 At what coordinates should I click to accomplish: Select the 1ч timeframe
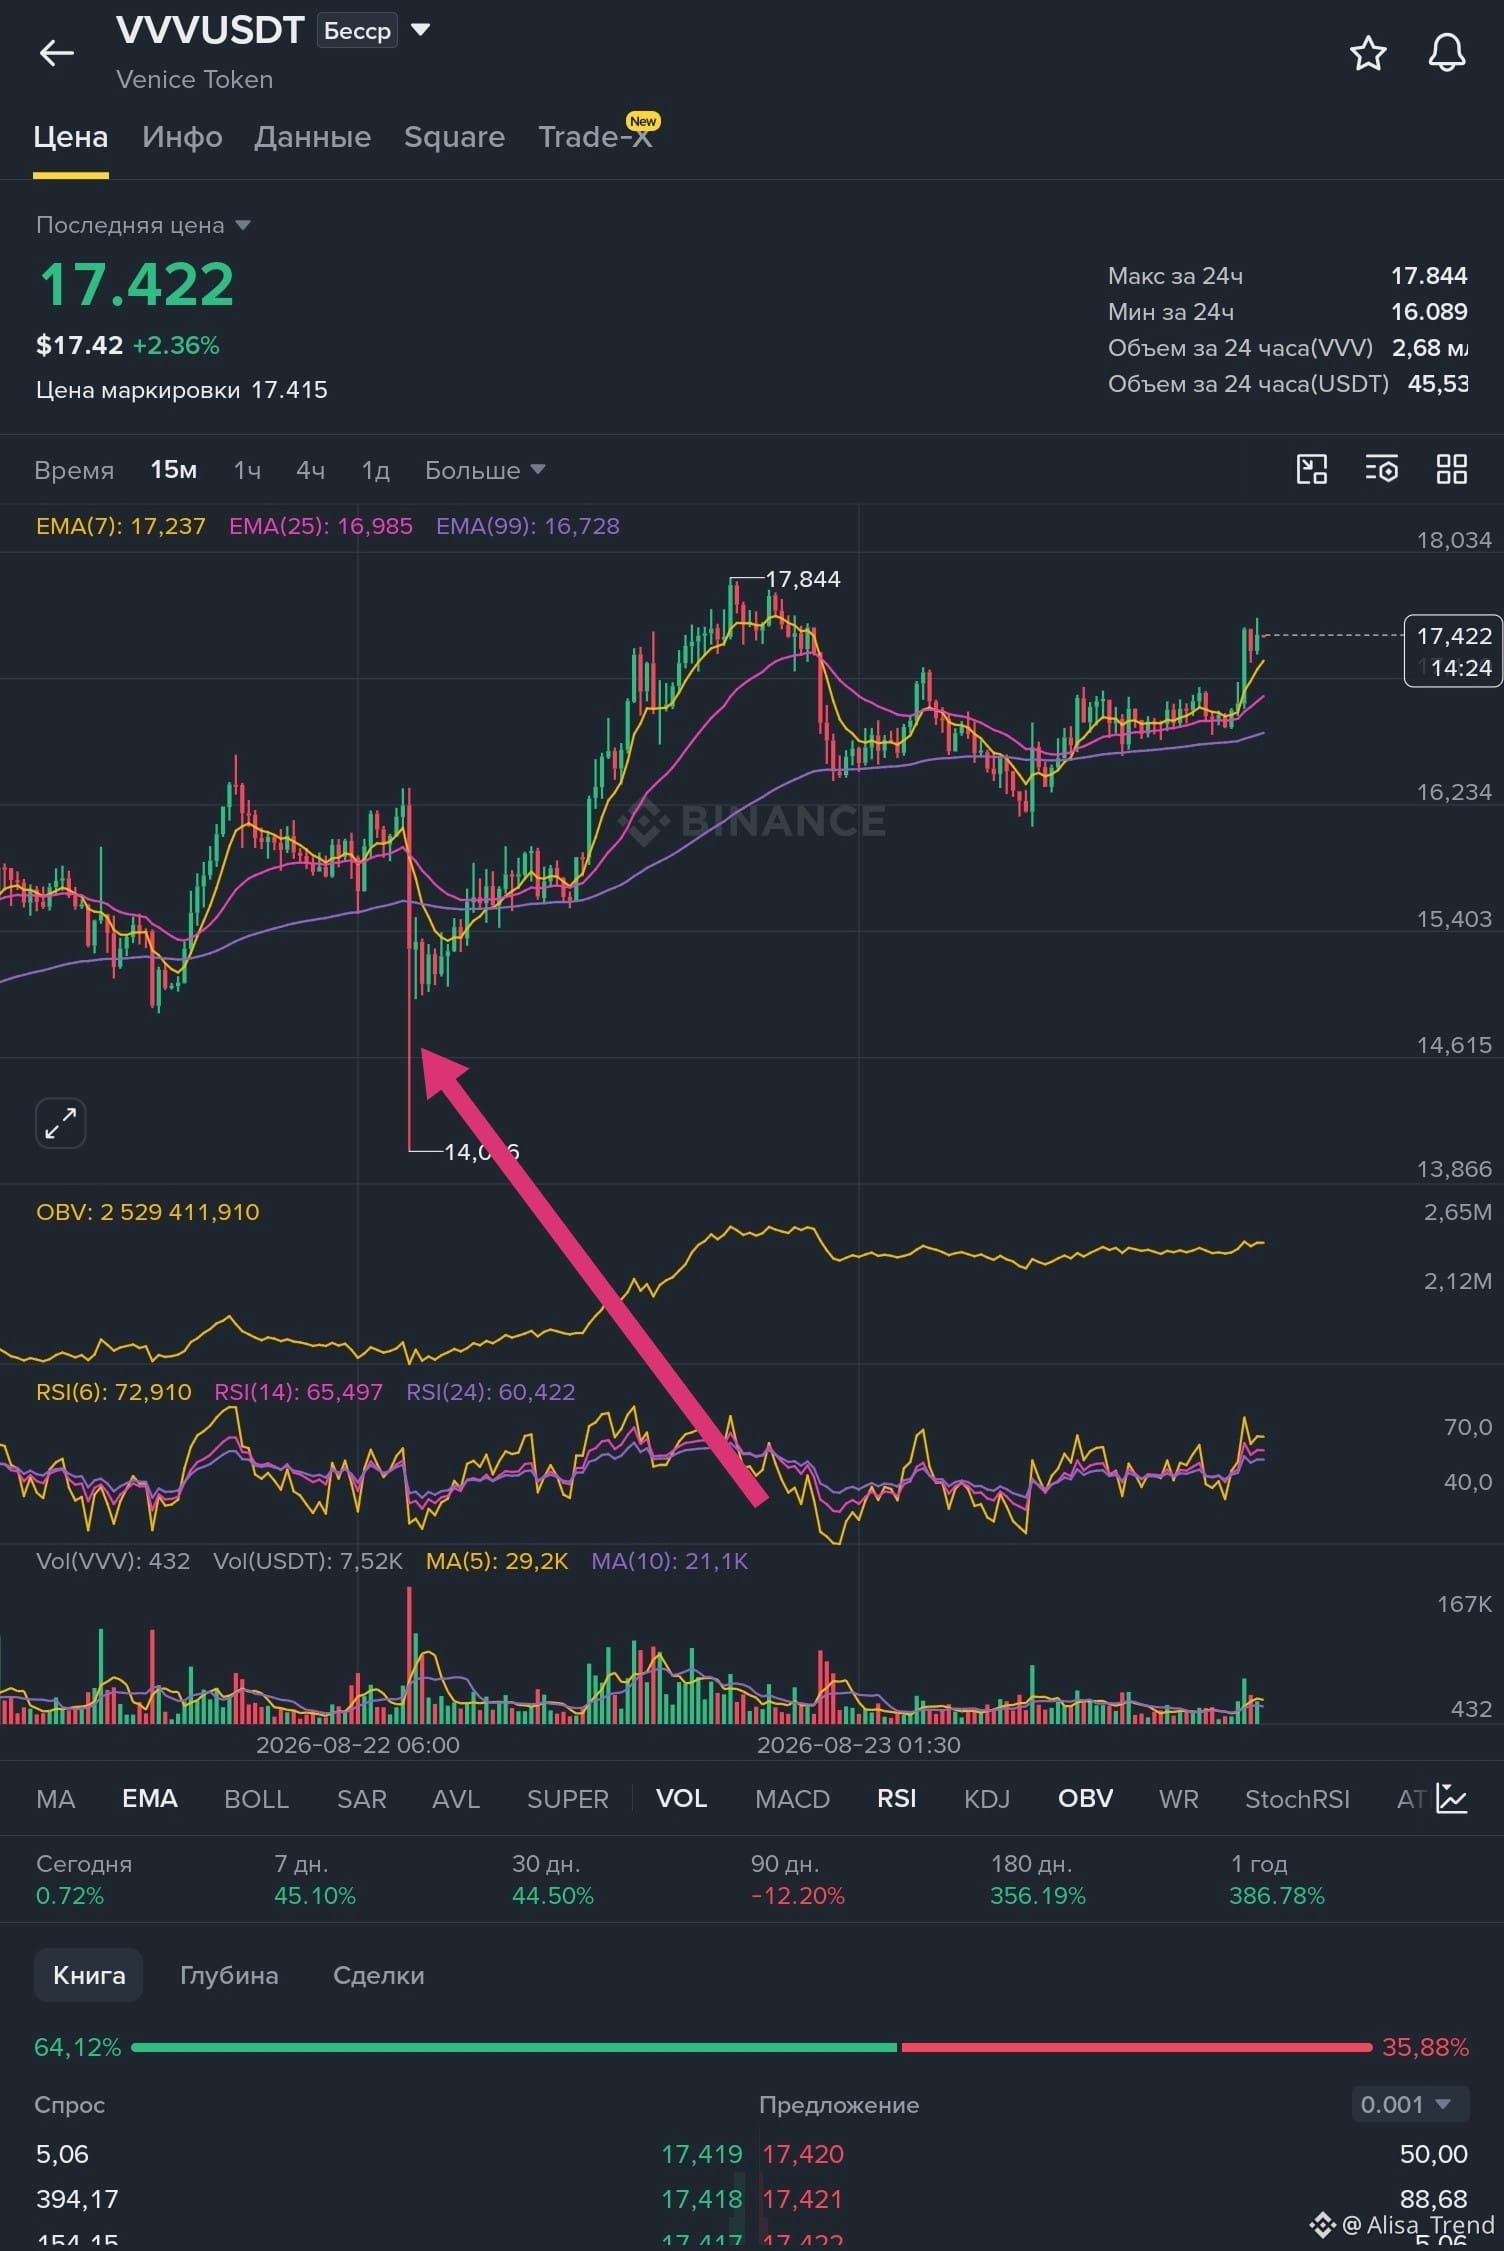pyautogui.click(x=247, y=470)
